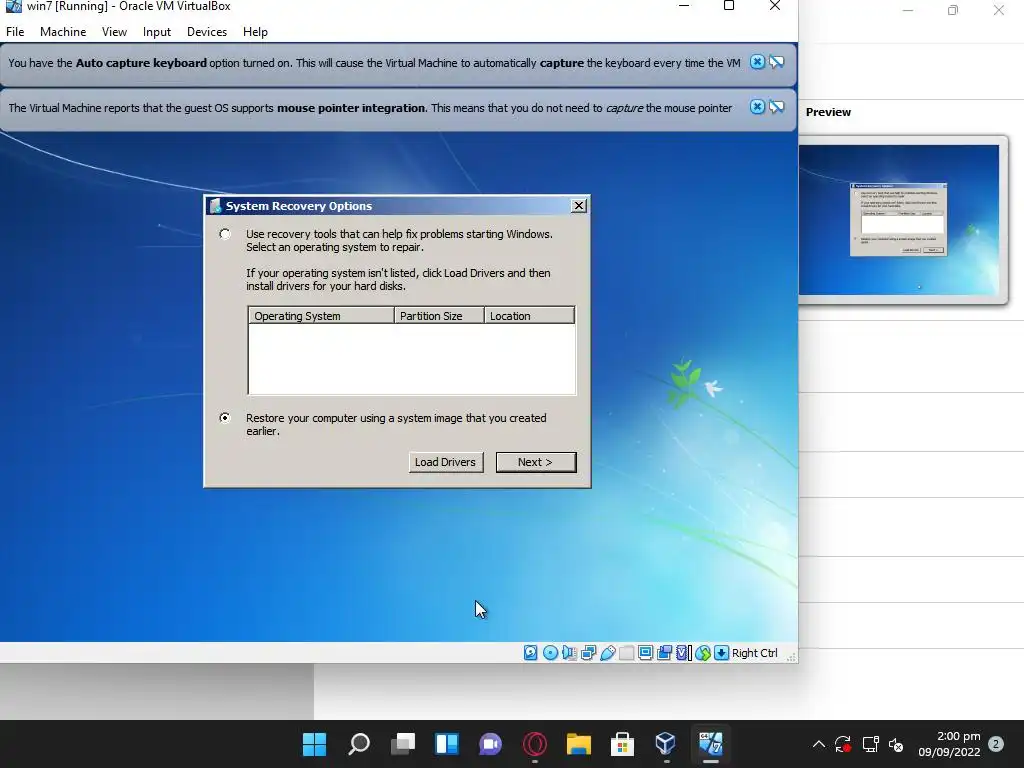Select the 'Restore your computer' radio button
The image size is (1024, 768).
pyautogui.click(x=225, y=418)
